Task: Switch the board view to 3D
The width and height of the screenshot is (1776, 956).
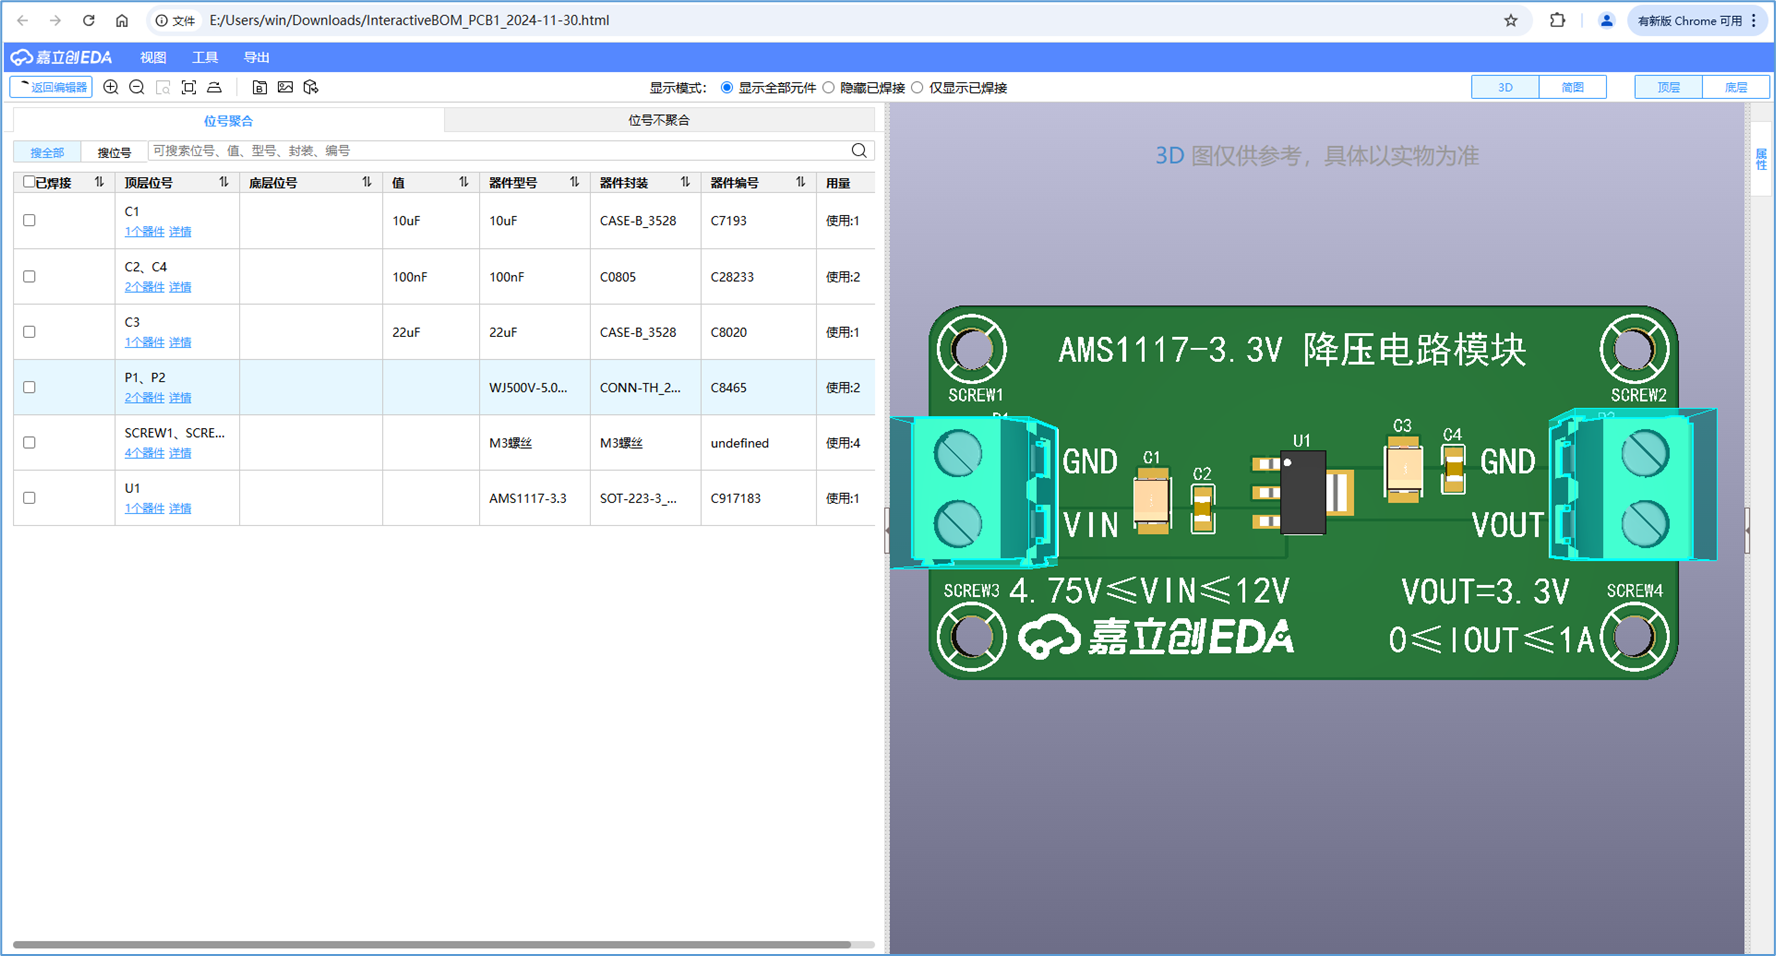Action: [x=1505, y=88]
